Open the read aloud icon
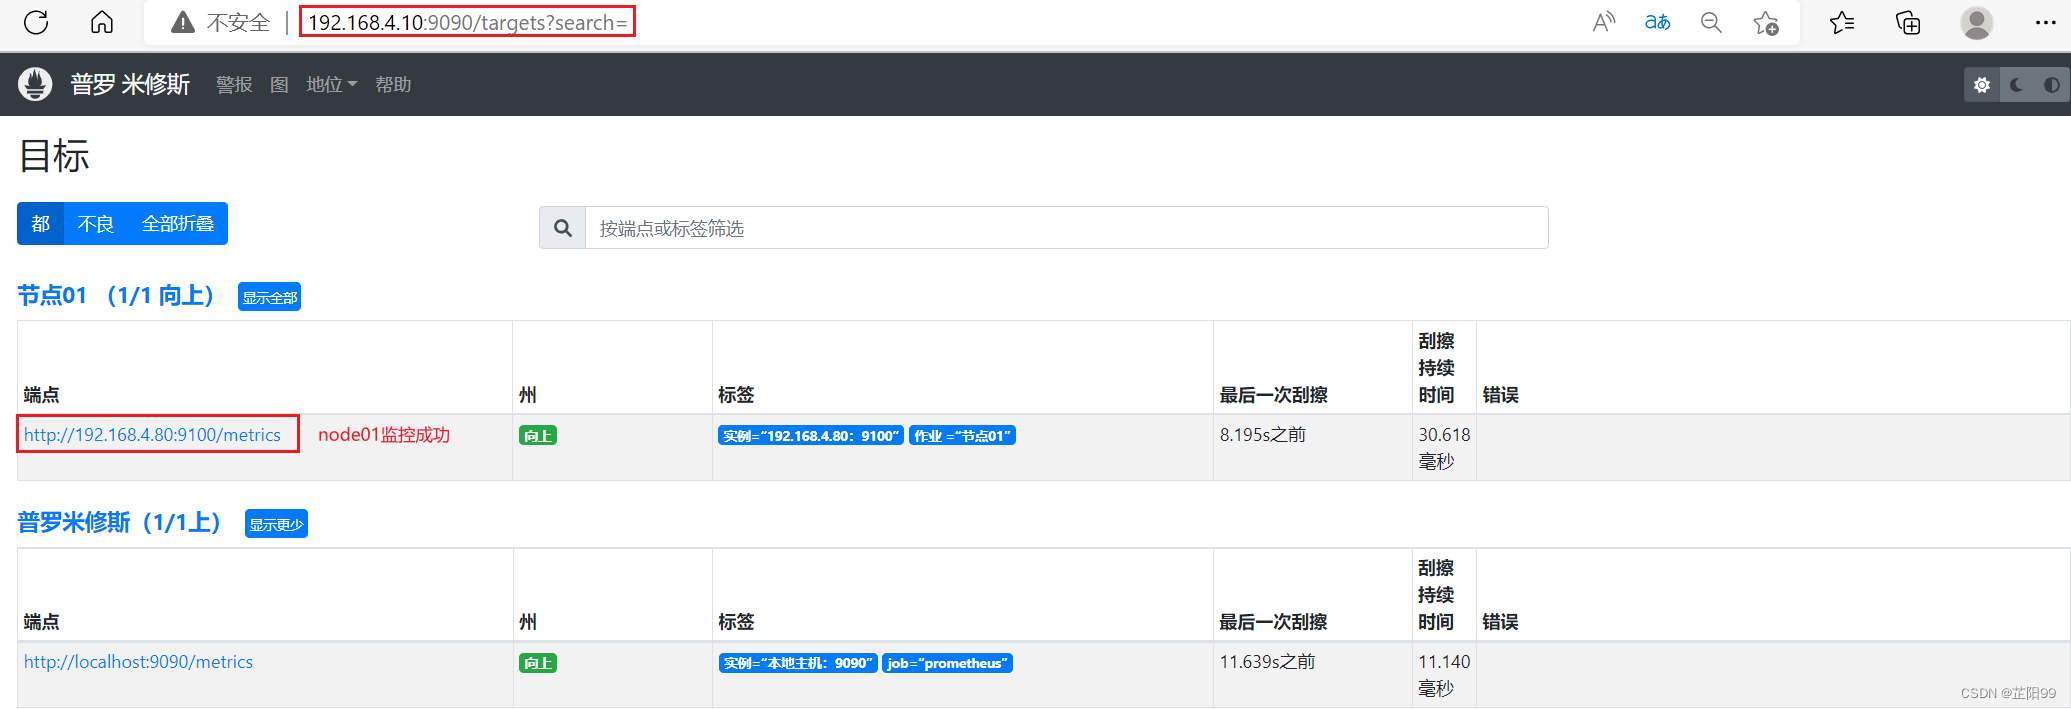The image size is (2071, 709). pyautogui.click(x=1604, y=22)
